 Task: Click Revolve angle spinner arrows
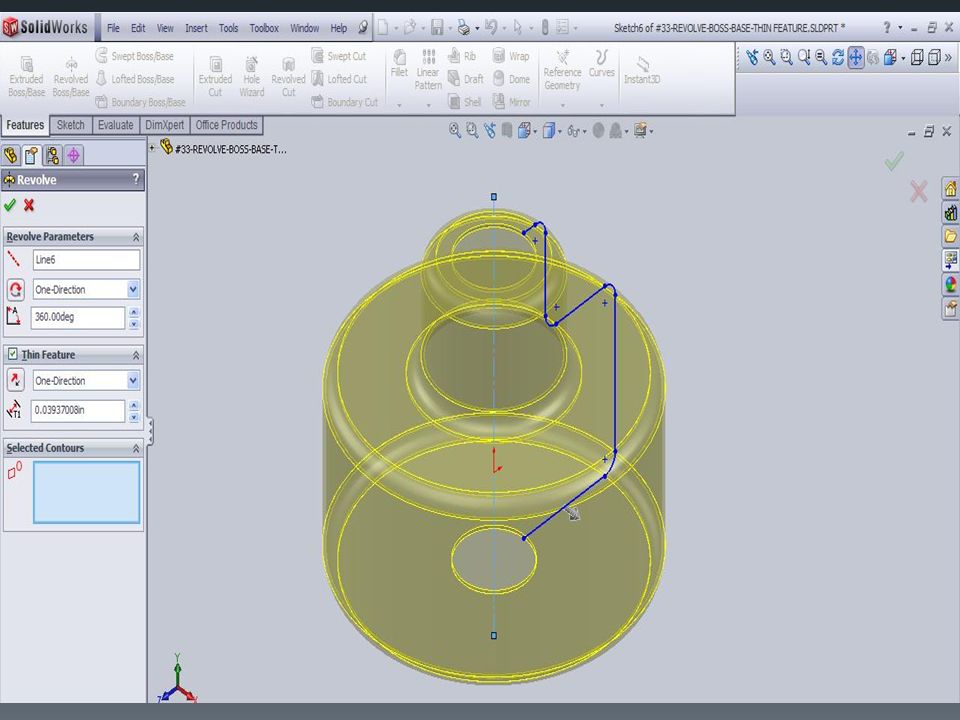coord(134,317)
